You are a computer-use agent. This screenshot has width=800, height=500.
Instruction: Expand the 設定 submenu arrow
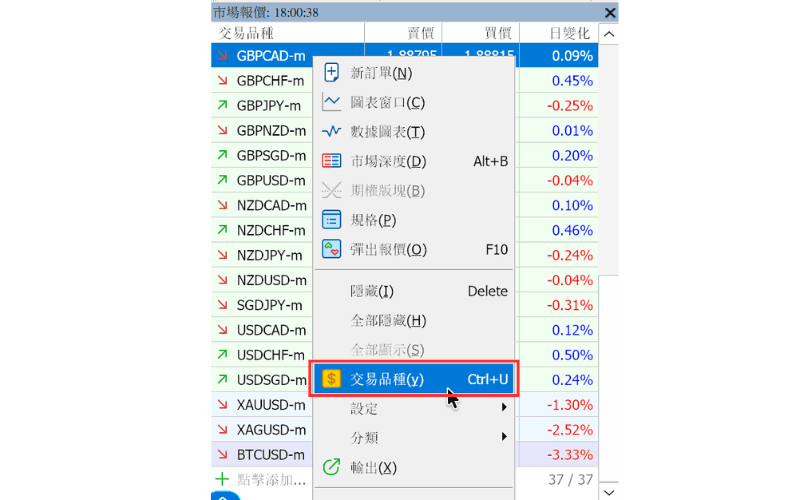(504, 407)
